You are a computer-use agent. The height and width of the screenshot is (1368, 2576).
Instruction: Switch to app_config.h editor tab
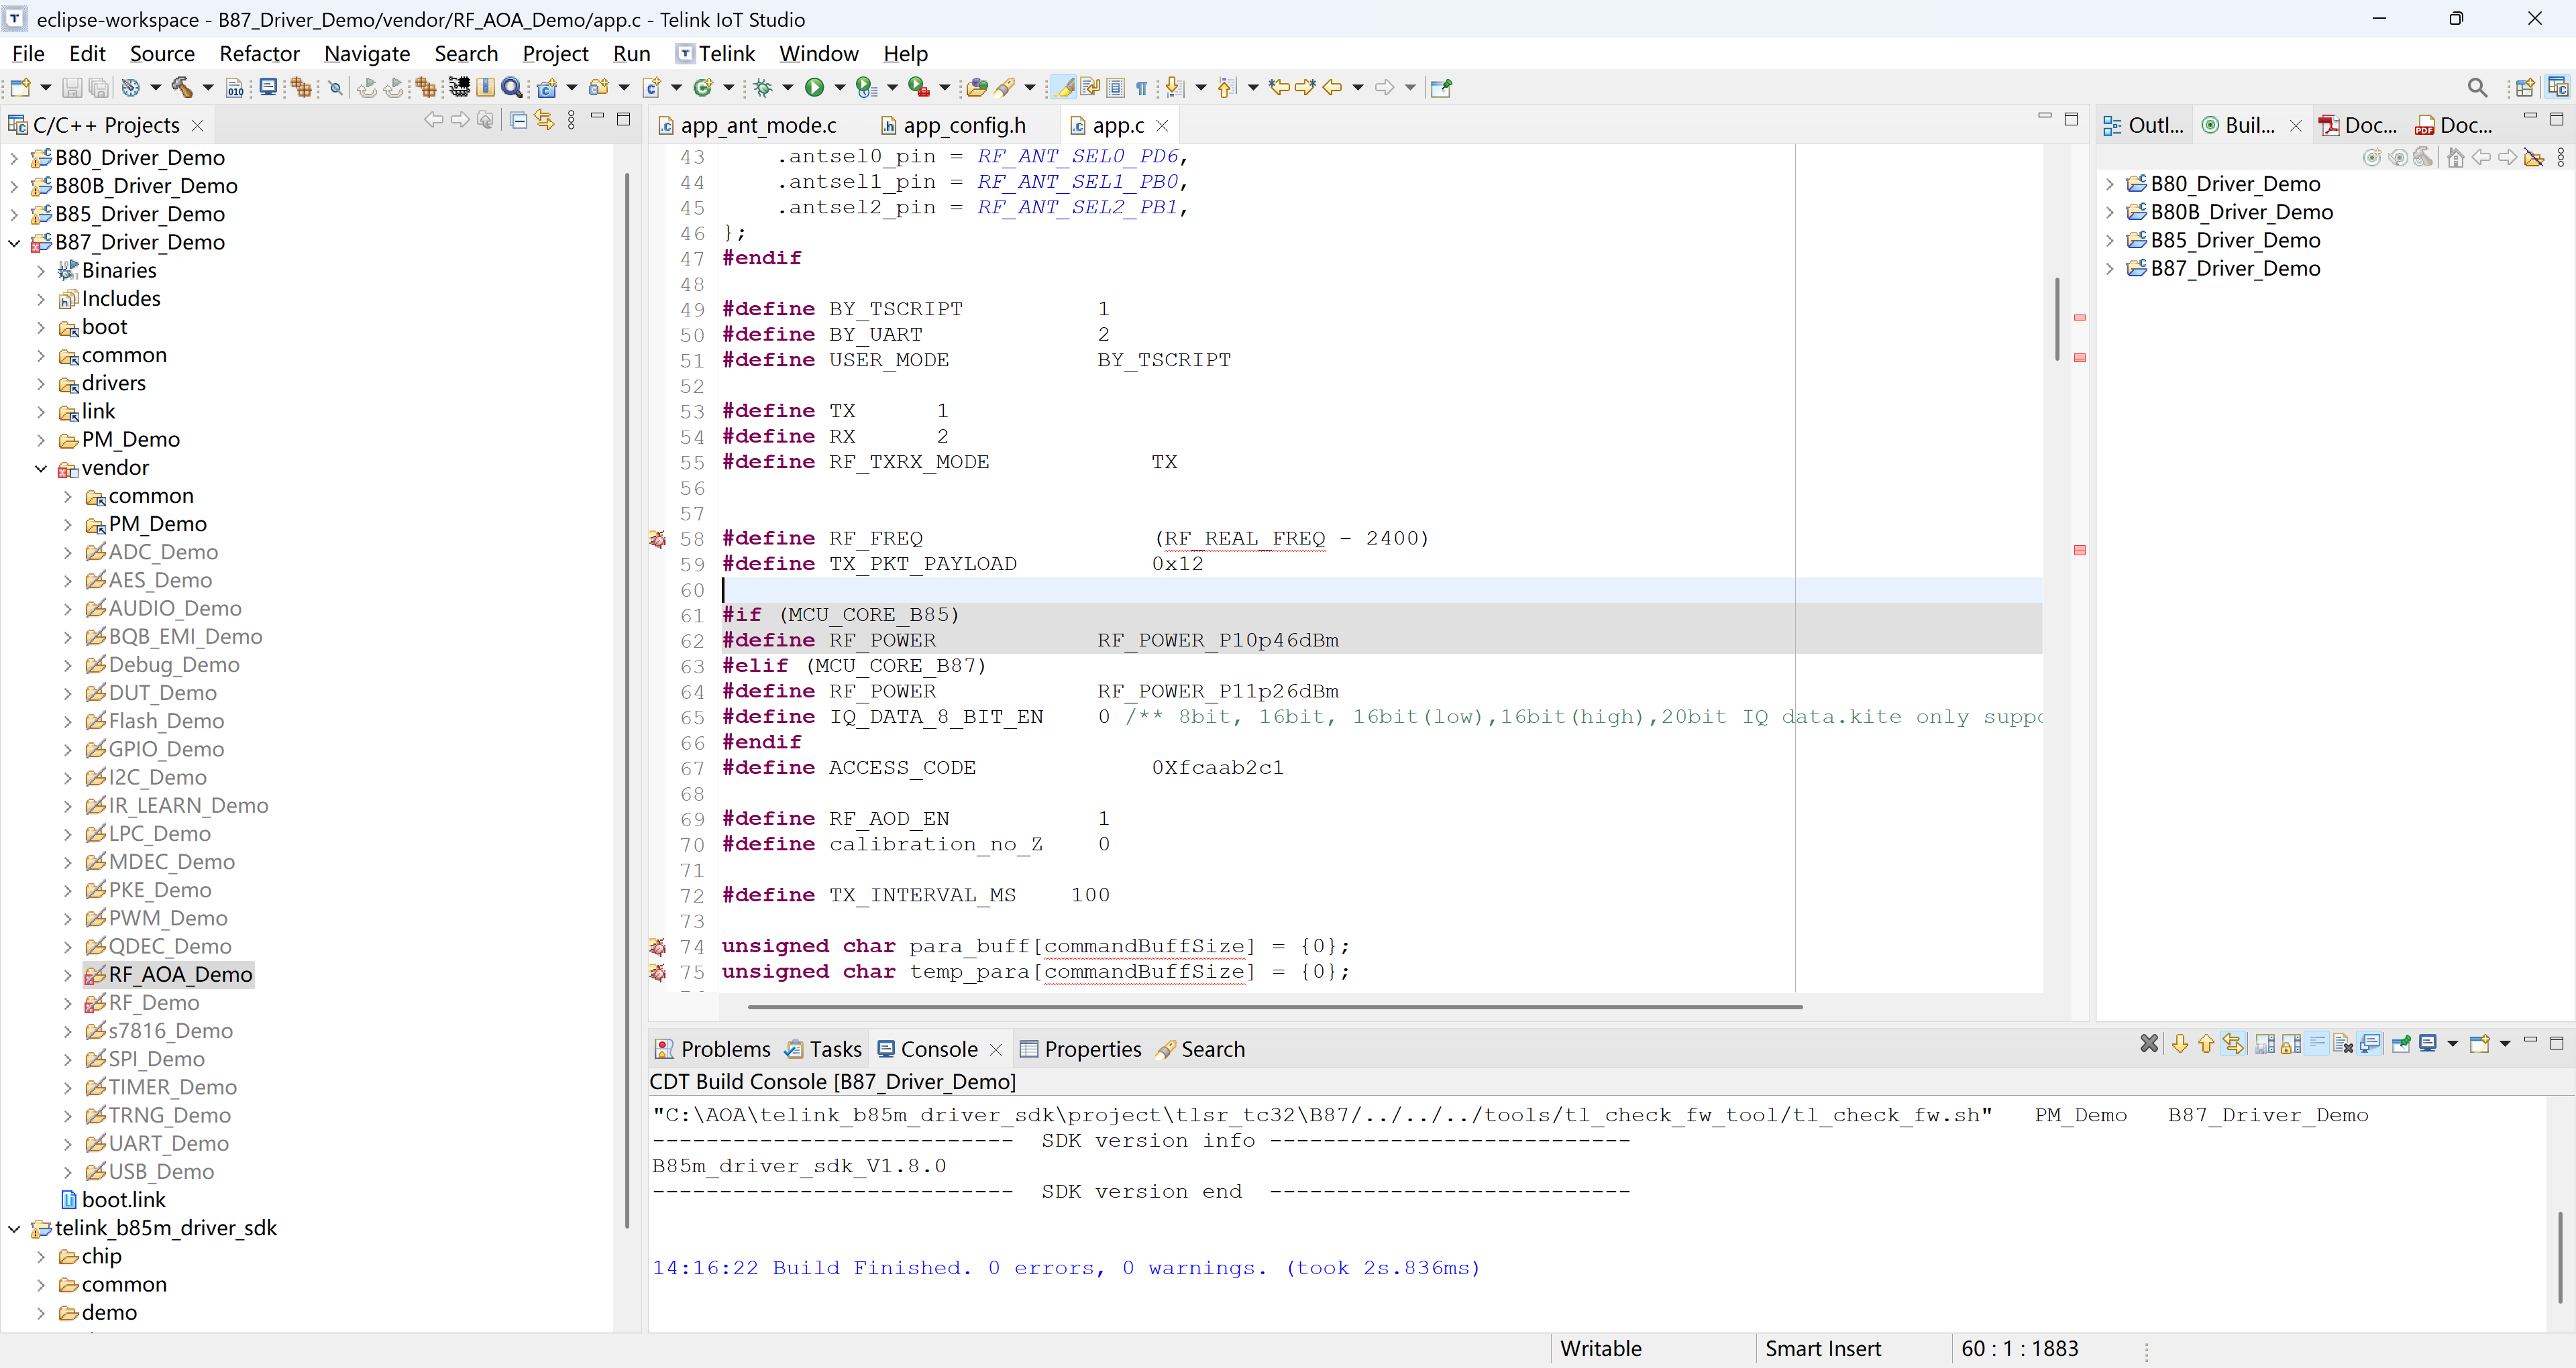pyautogui.click(x=963, y=126)
